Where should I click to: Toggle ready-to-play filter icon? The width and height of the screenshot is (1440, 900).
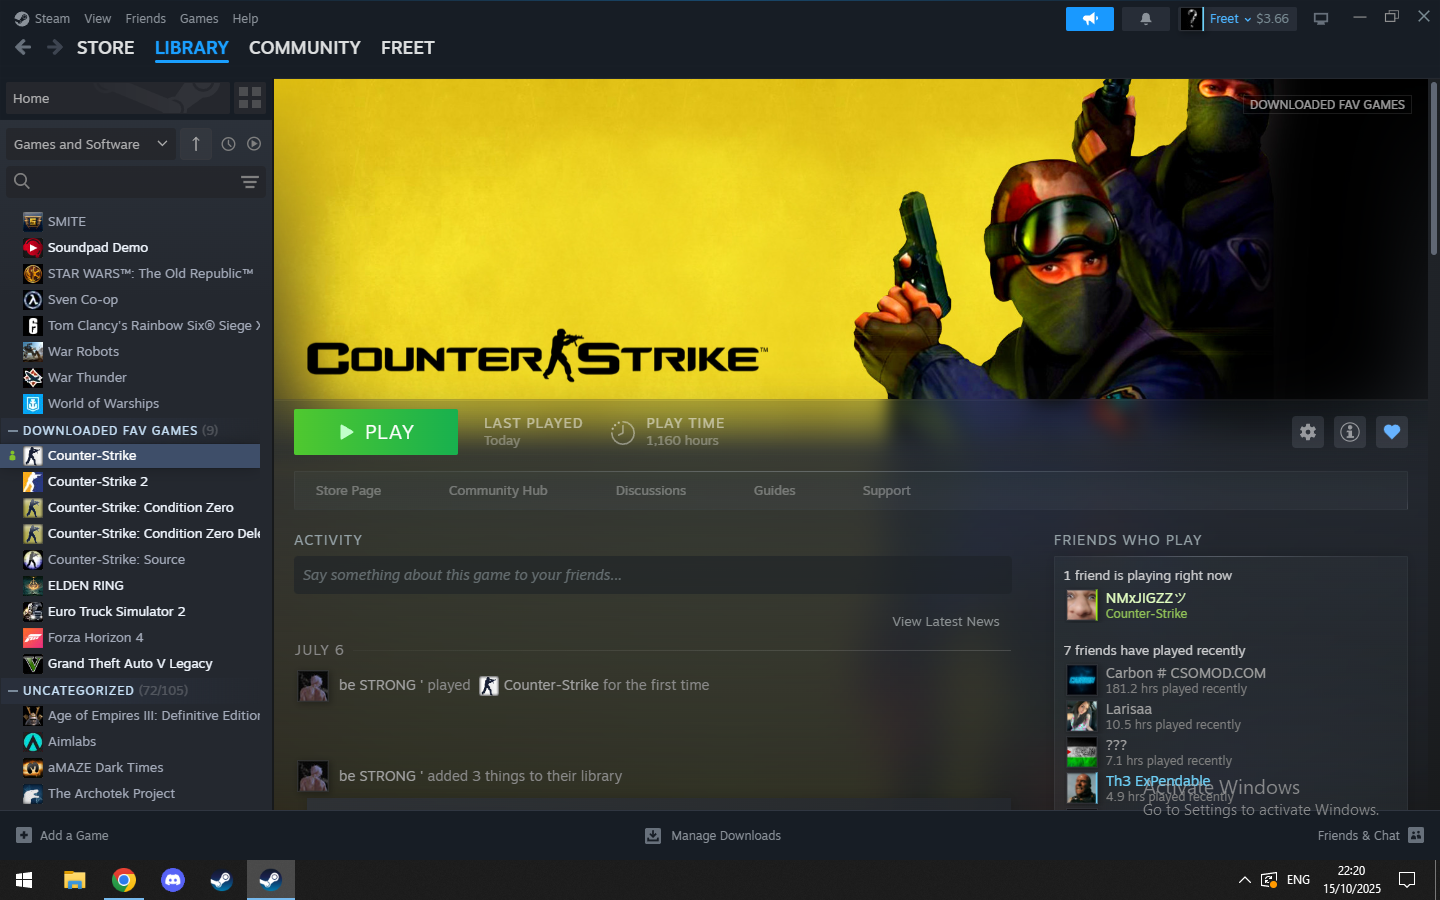(254, 144)
